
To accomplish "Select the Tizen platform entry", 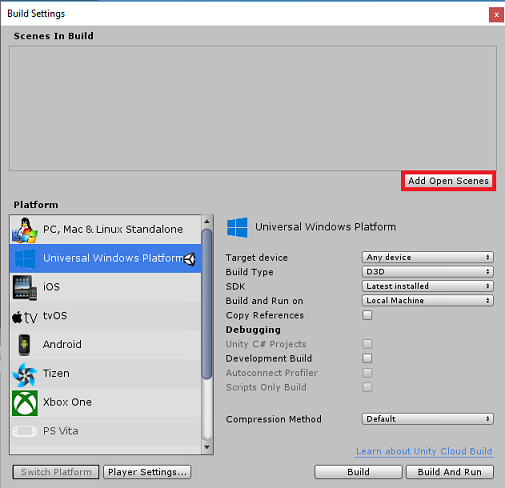I will pyautogui.click(x=106, y=374).
